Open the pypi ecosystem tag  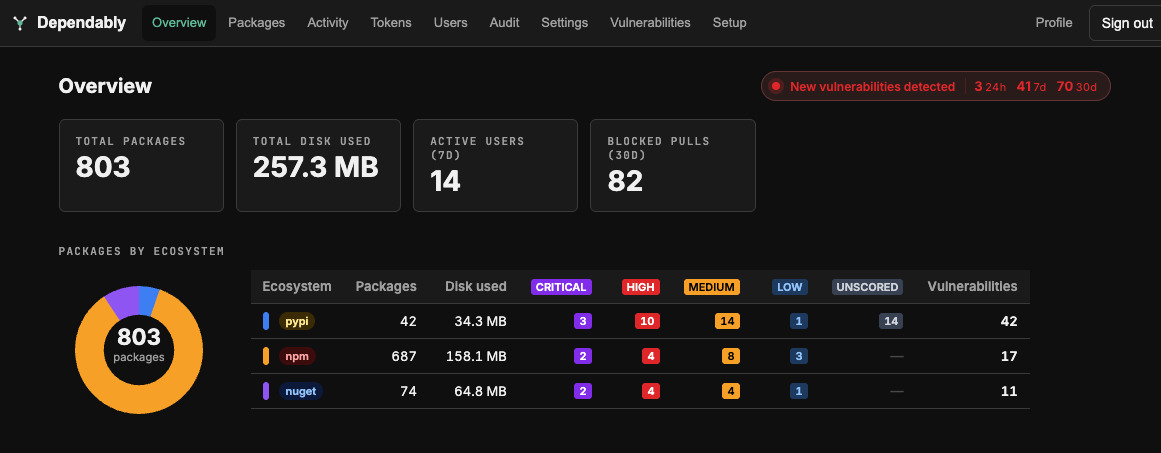[x=297, y=321]
